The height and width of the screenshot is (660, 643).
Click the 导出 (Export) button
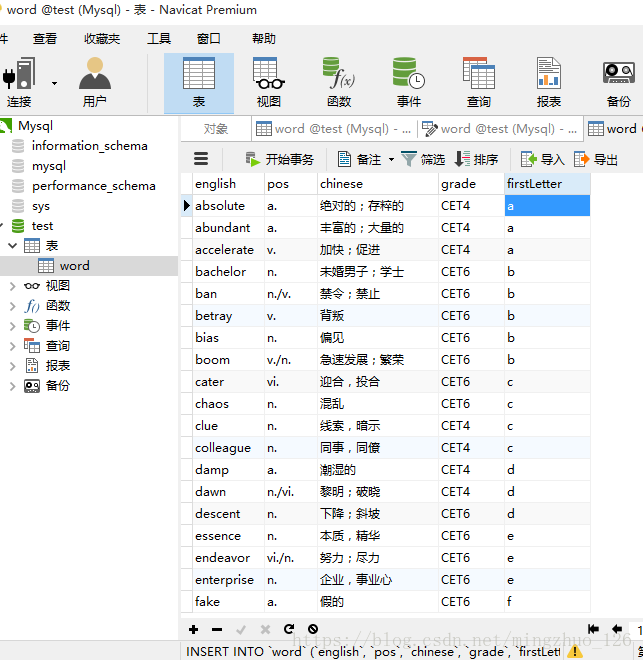[596, 160]
